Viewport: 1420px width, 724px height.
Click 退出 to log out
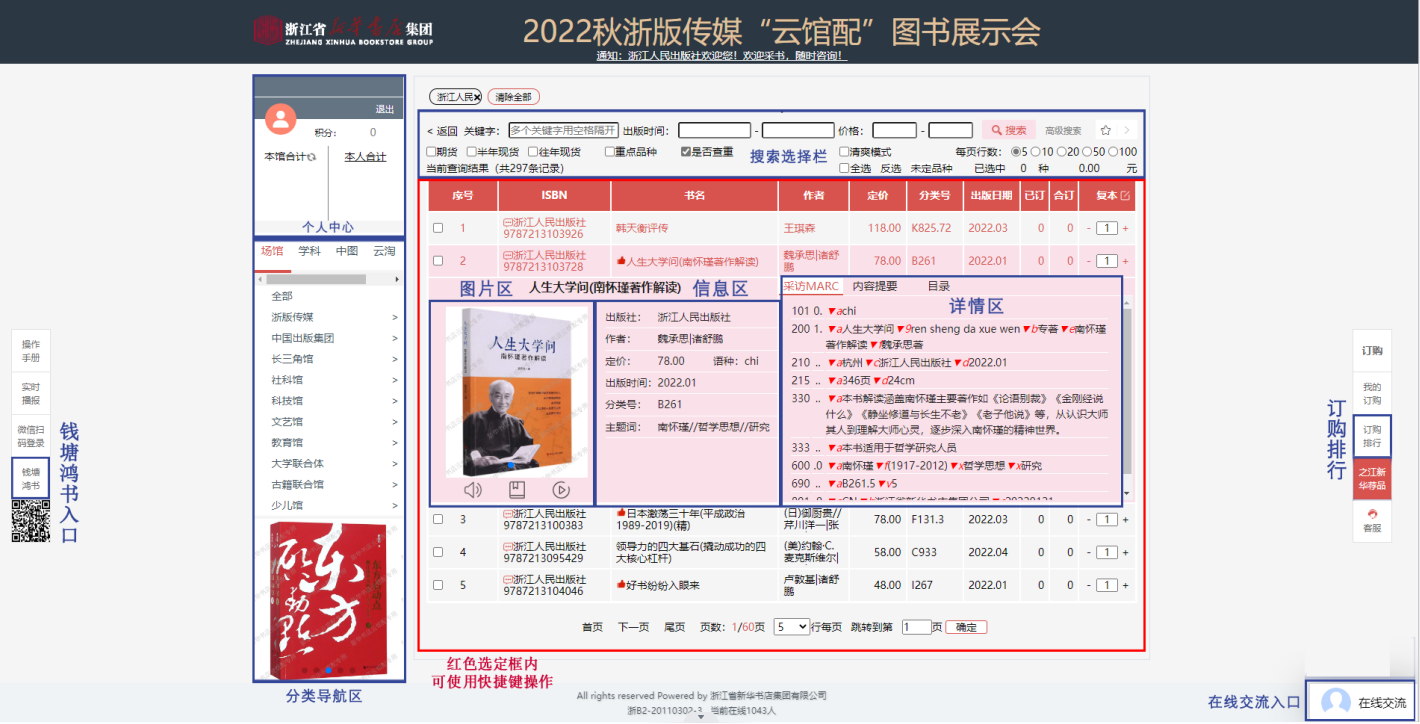[x=385, y=109]
